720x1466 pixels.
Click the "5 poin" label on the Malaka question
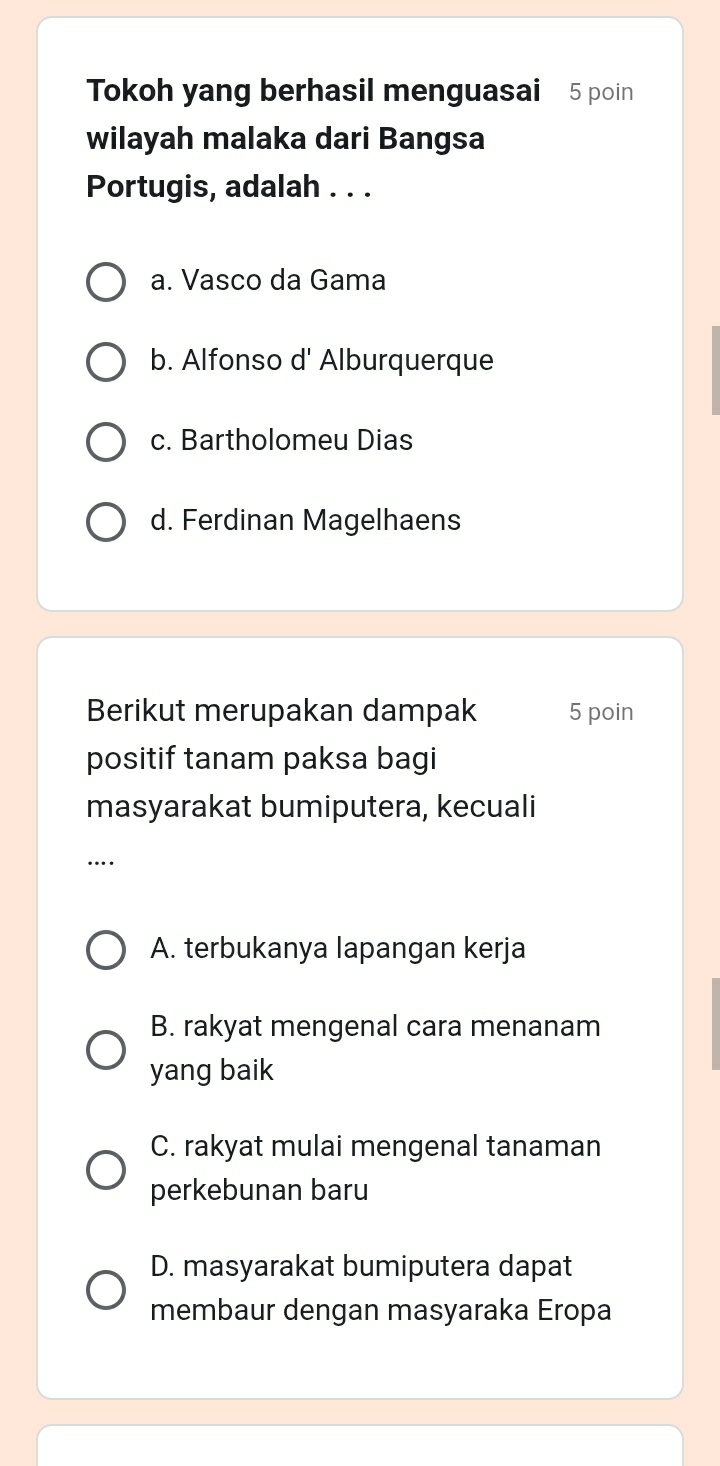tap(601, 93)
